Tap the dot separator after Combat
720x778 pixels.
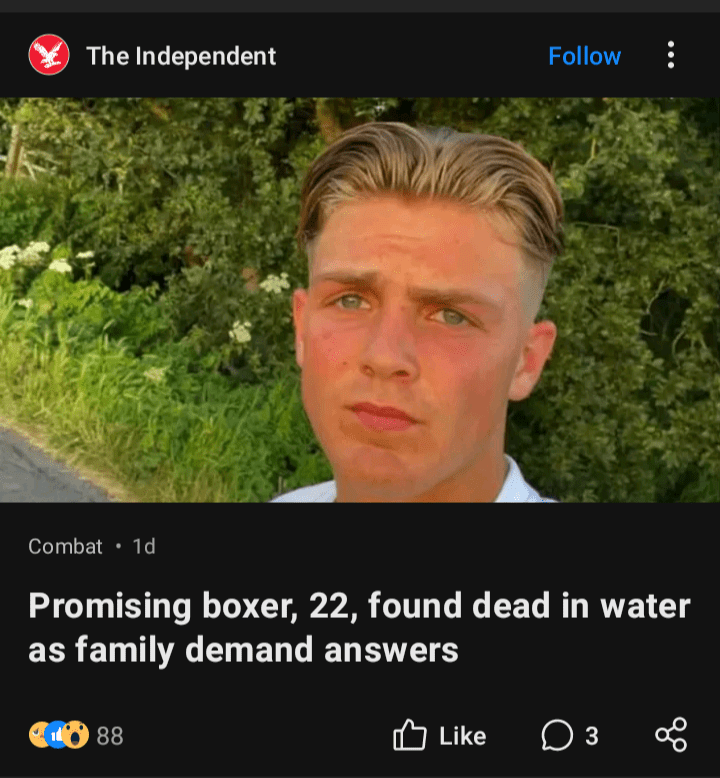[118, 546]
